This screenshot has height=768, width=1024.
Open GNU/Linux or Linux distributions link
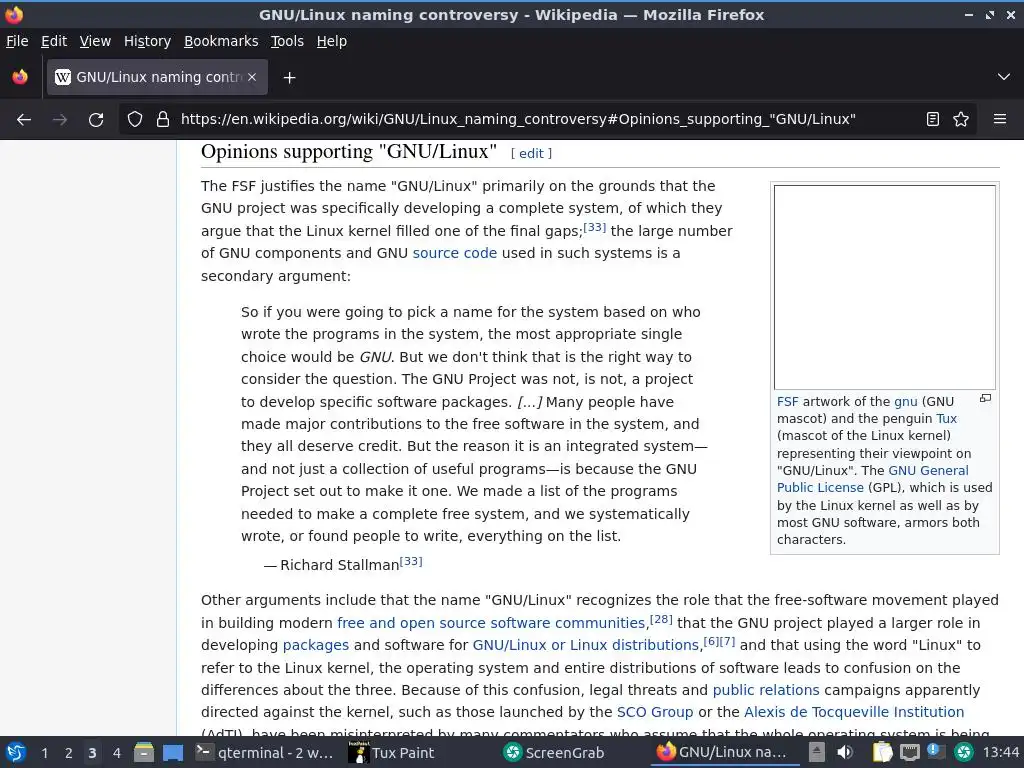pyautogui.click(x=585, y=645)
